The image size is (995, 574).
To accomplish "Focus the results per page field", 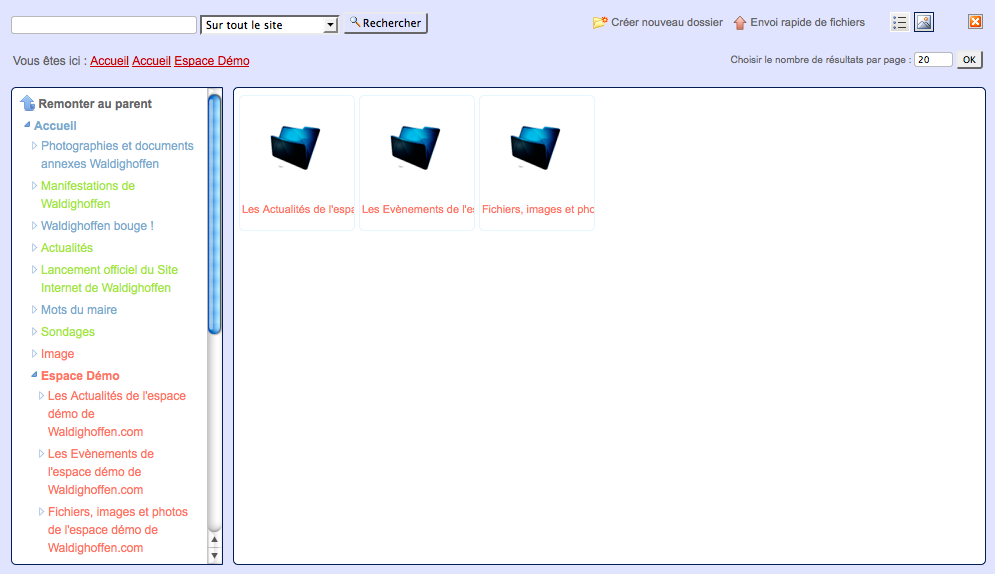I will tap(933, 60).
